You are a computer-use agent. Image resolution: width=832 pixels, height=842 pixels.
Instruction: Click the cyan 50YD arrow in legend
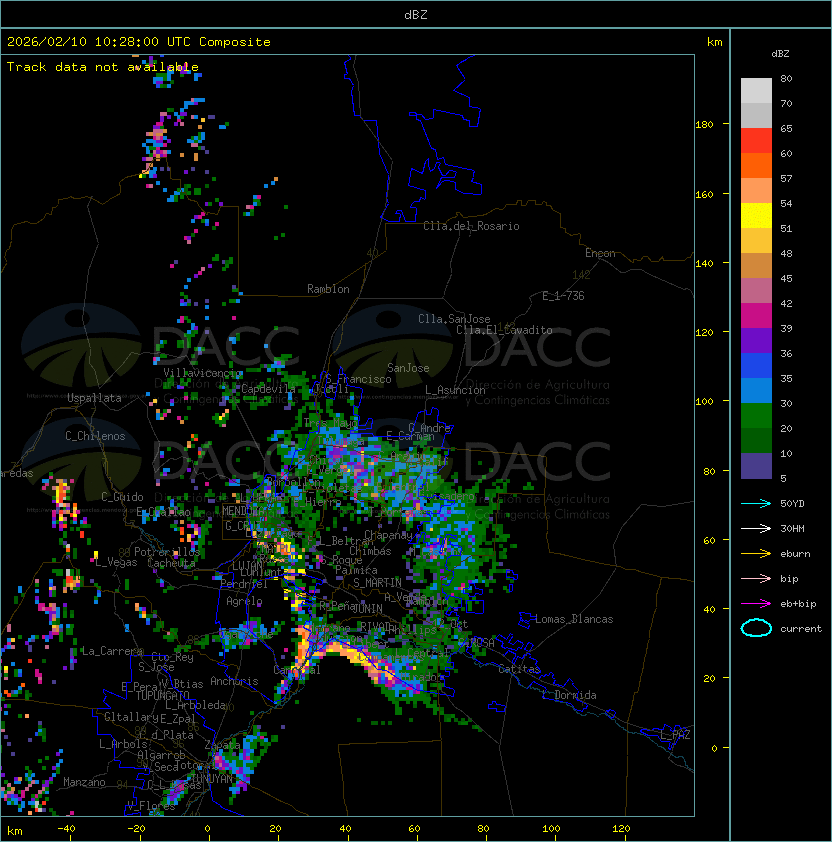pos(756,504)
